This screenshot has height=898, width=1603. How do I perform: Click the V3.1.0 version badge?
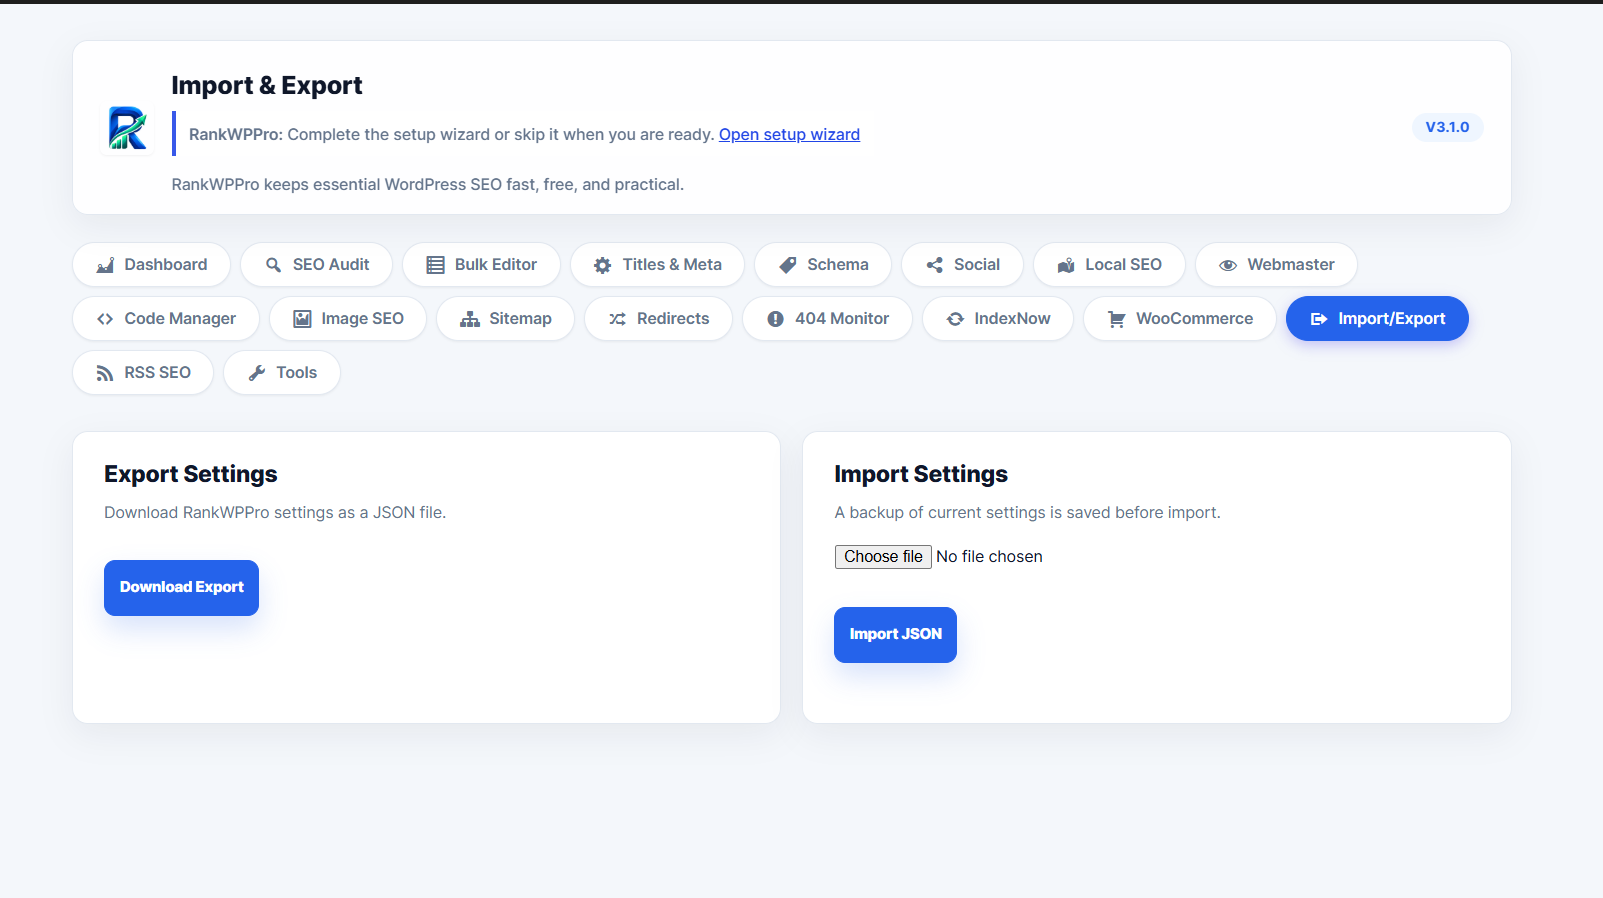click(x=1447, y=127)
